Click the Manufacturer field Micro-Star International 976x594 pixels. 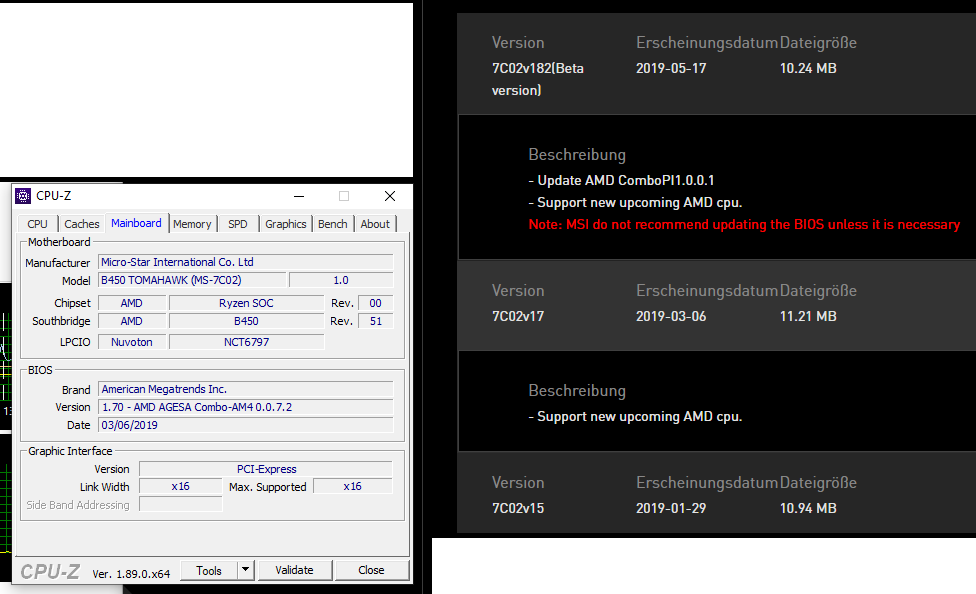coord(246,262)
